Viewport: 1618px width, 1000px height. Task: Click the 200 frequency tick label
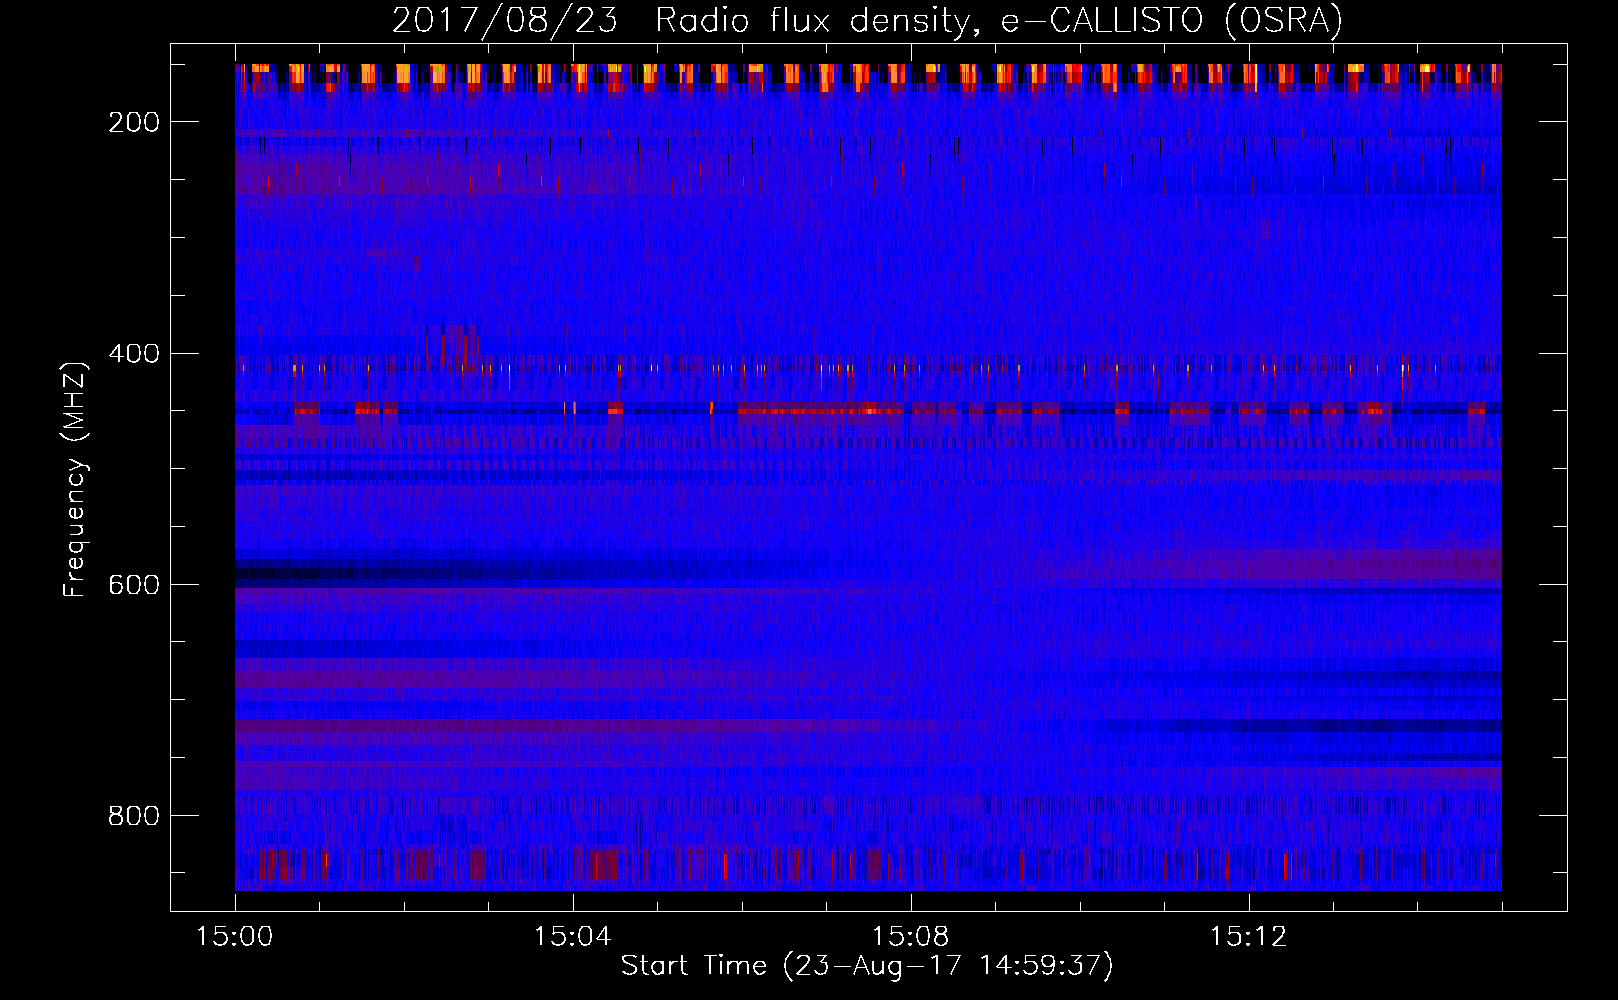coord(134,122)
